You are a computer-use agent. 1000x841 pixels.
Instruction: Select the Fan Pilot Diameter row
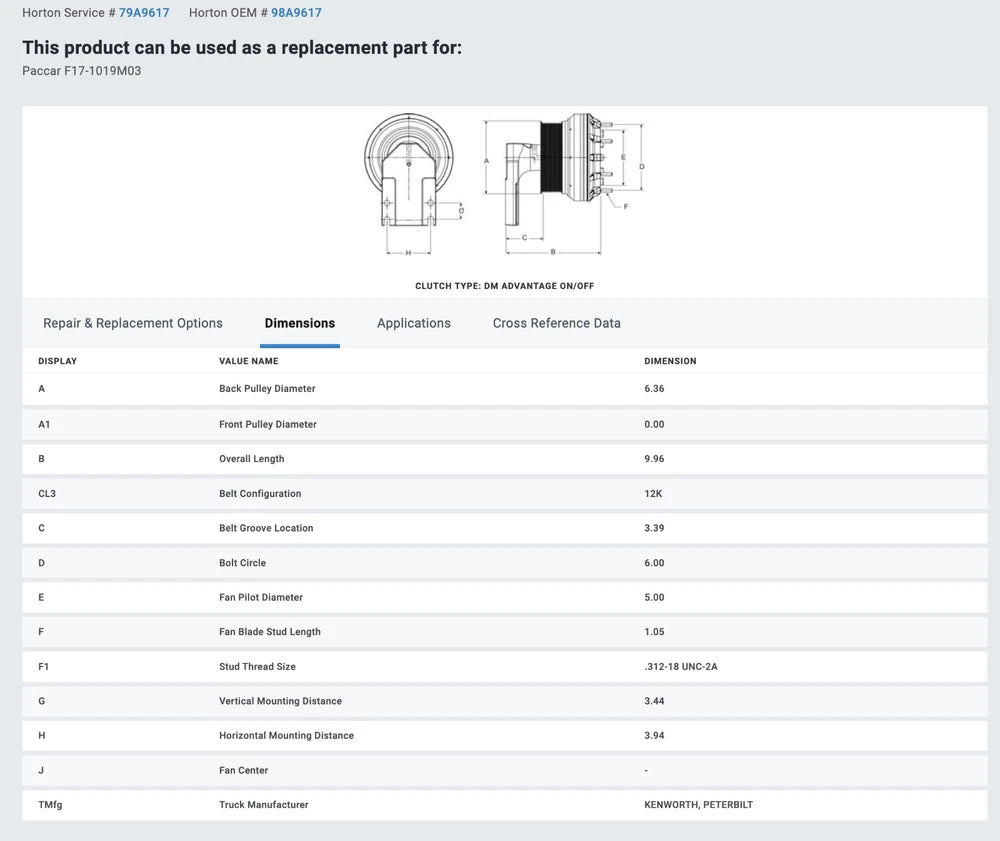261,598
